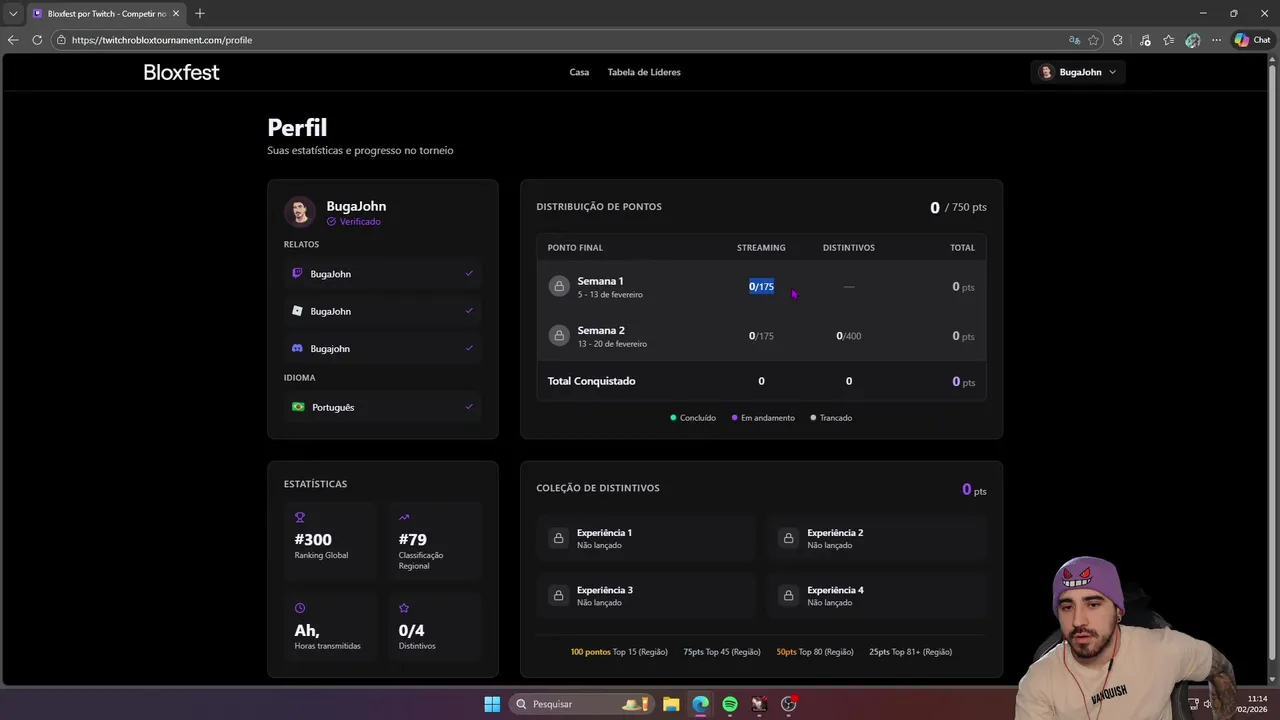The height and width of the screenshot is (720, 1280).
Task: Click the STREAMING column header
Action: [x=761, y=247]
